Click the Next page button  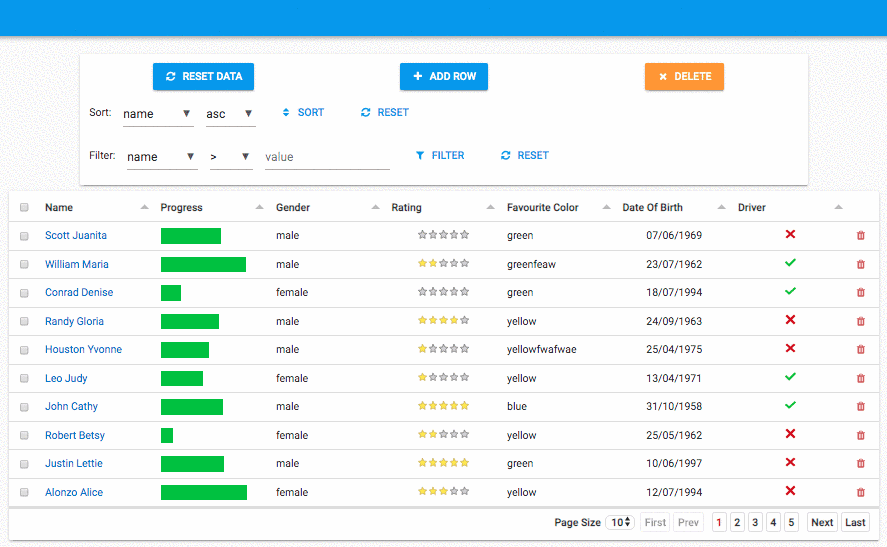pos(822,522)
